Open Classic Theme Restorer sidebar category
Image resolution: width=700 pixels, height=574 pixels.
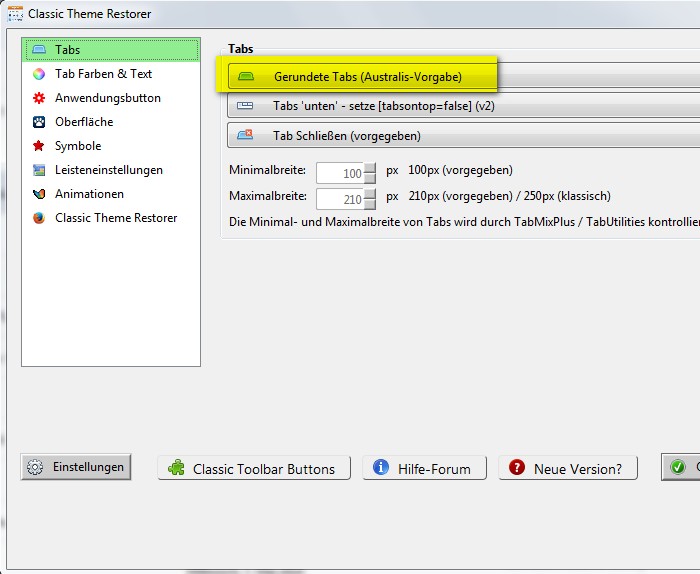tap(111, 218)
